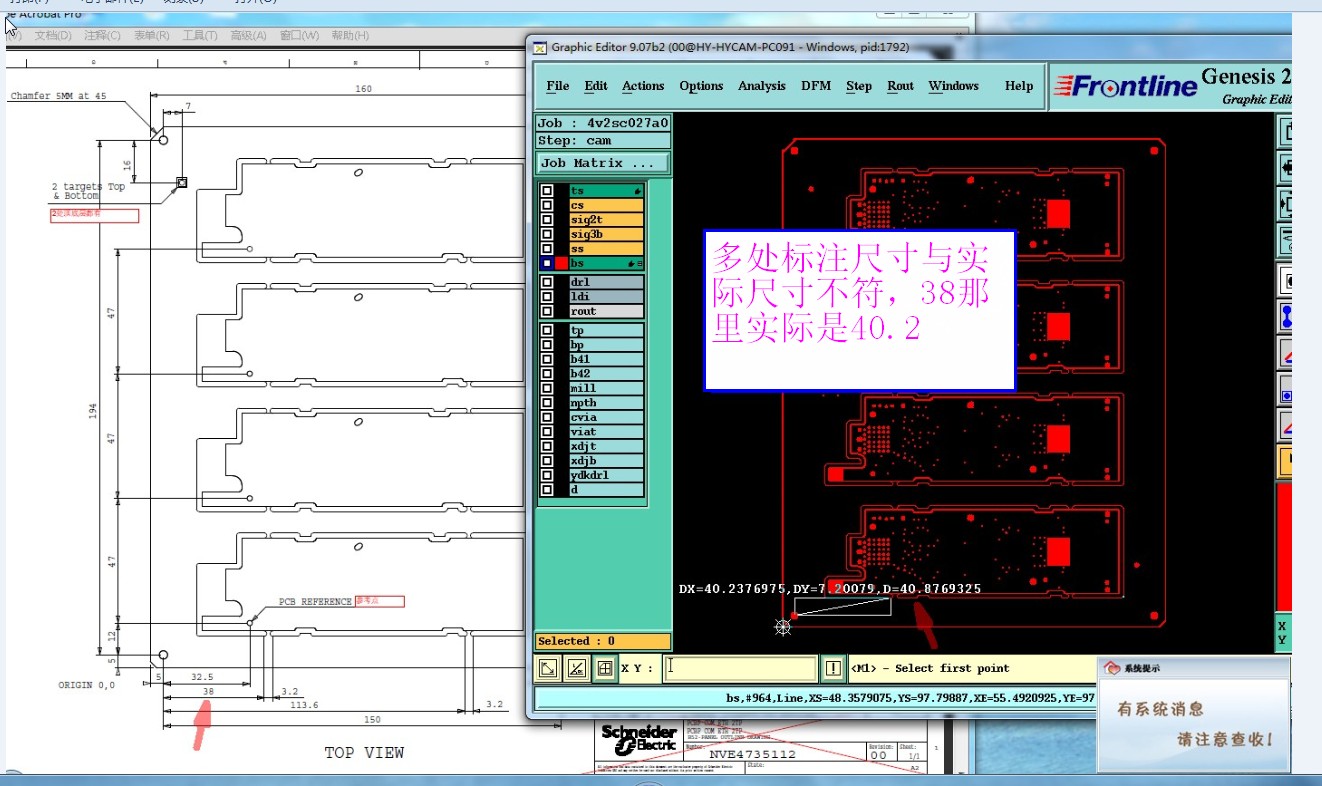Click the Select first point prompt

[x=930, y=668]
